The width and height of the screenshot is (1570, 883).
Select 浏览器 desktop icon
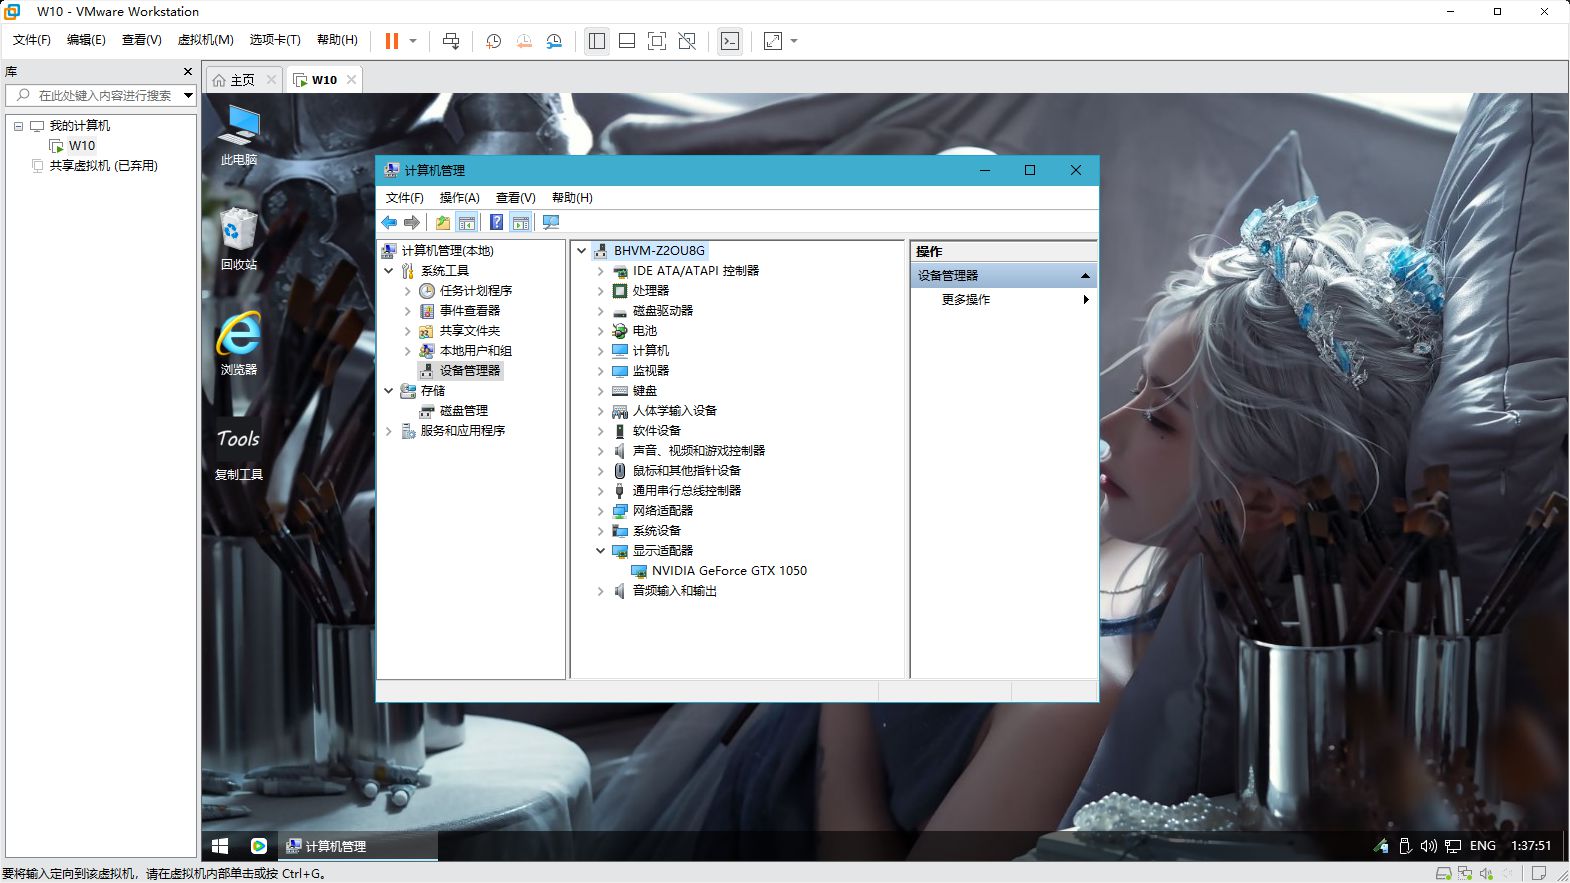[x=239, y=343]
